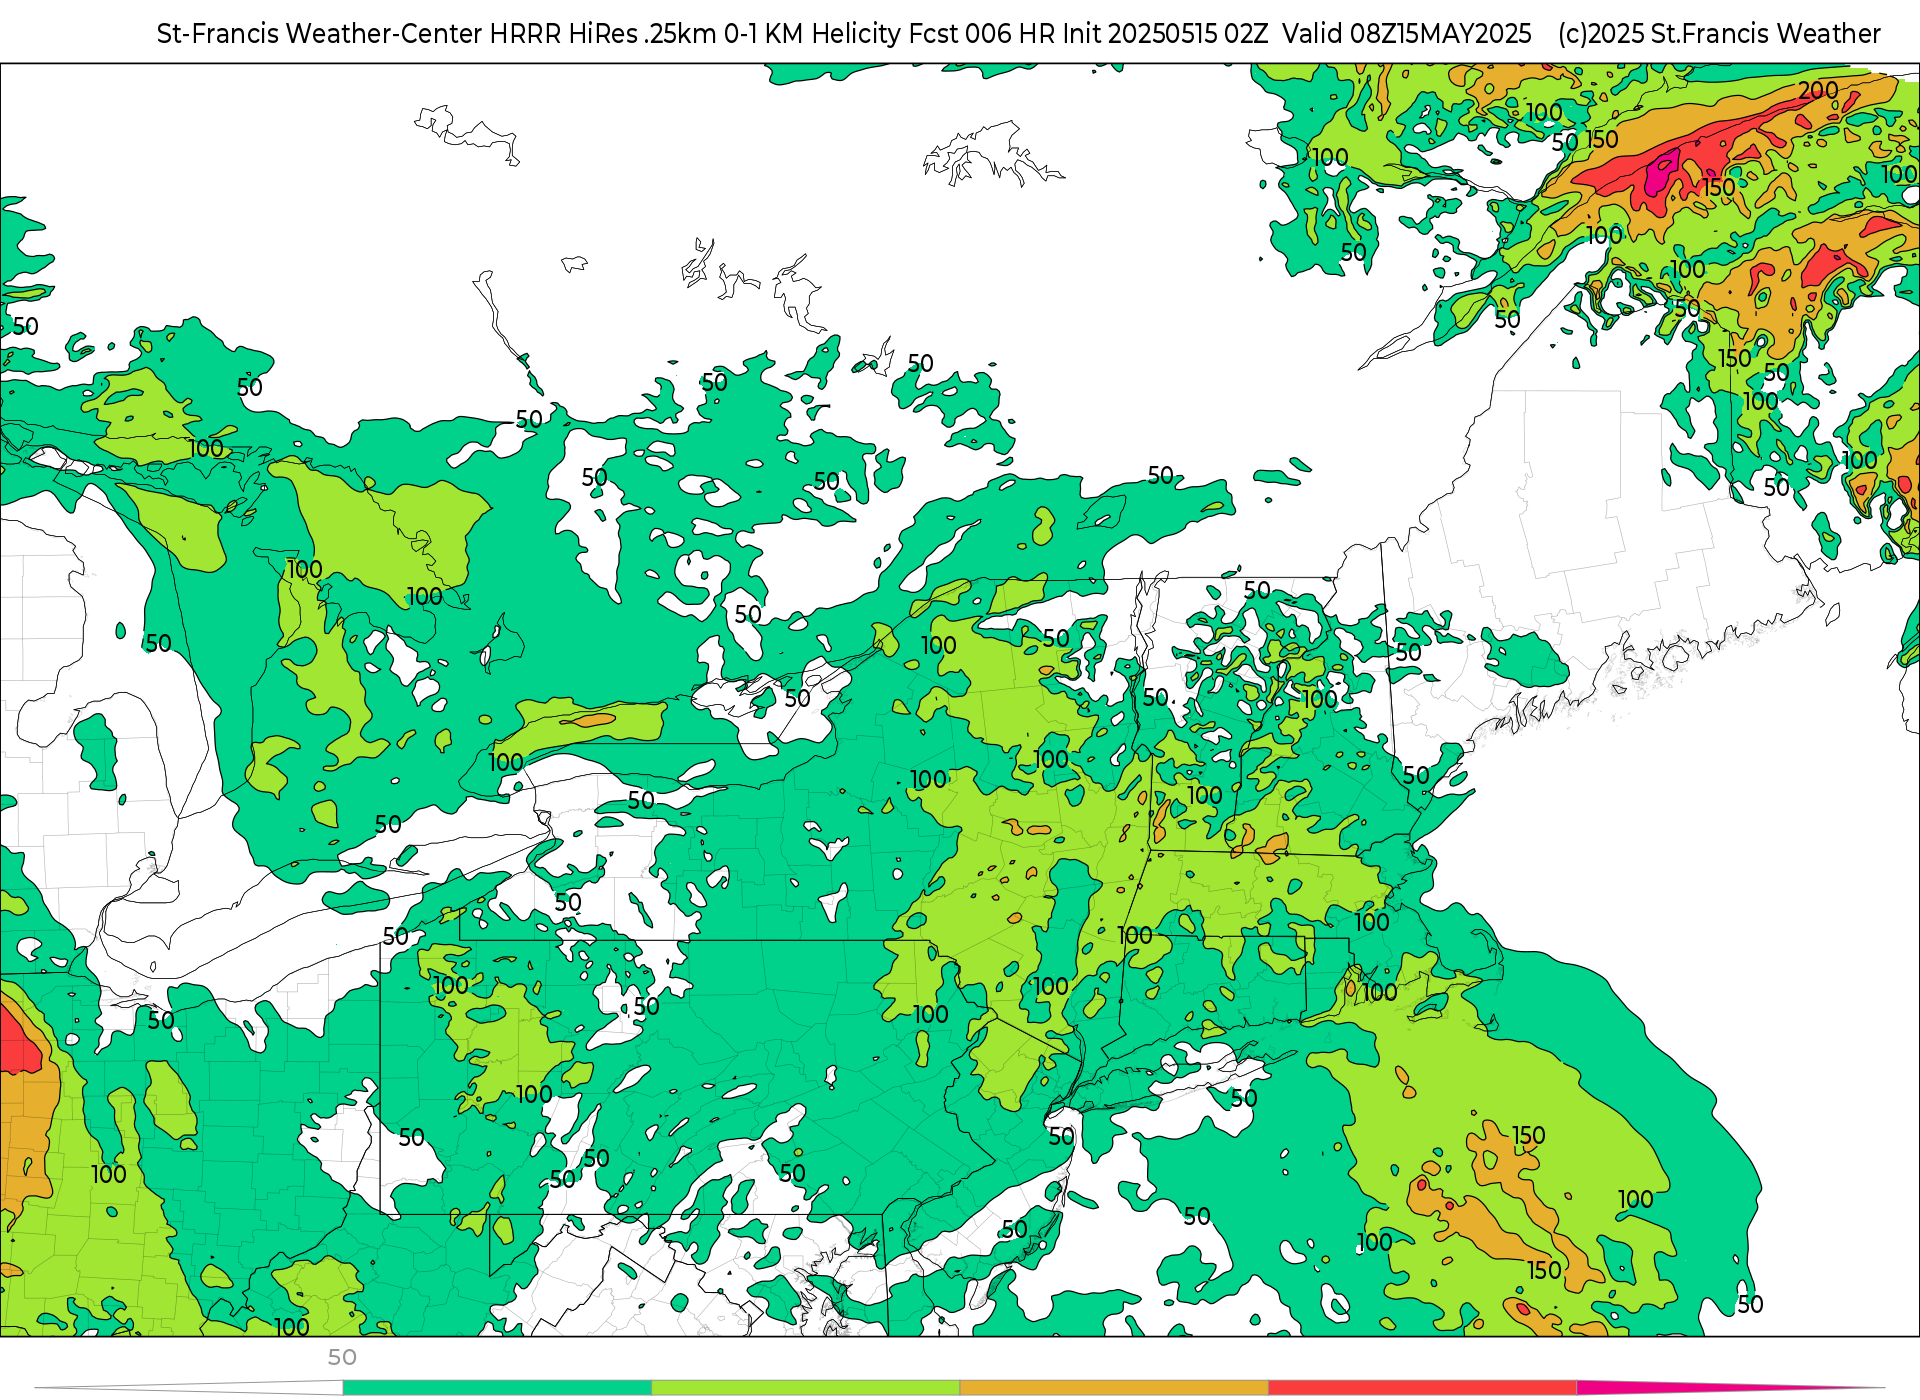Click the "Init 20250515 02Z" text
This screenshot has width=1920, height=1400.
click(x=1165, y=34)
